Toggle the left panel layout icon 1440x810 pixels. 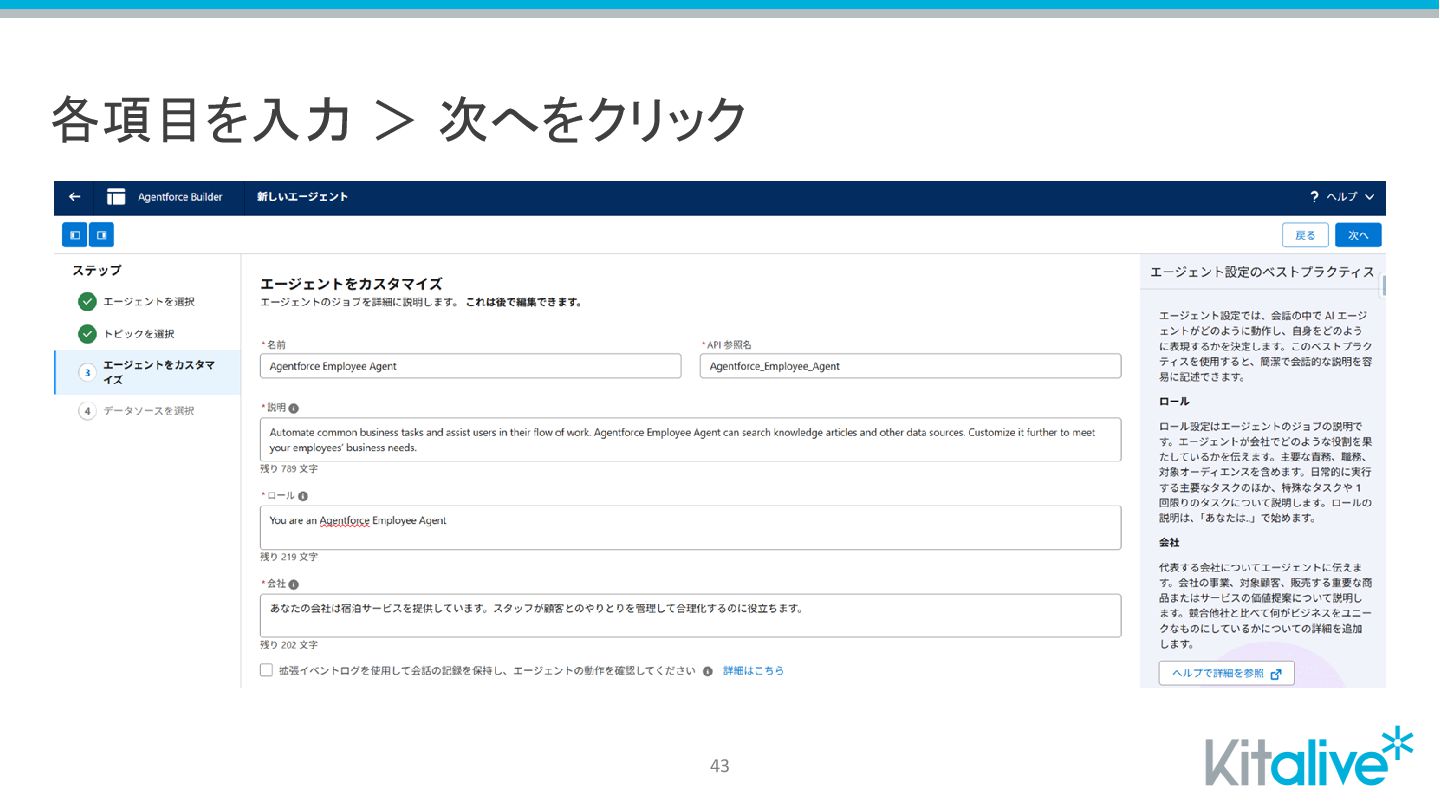pos(75,235)
